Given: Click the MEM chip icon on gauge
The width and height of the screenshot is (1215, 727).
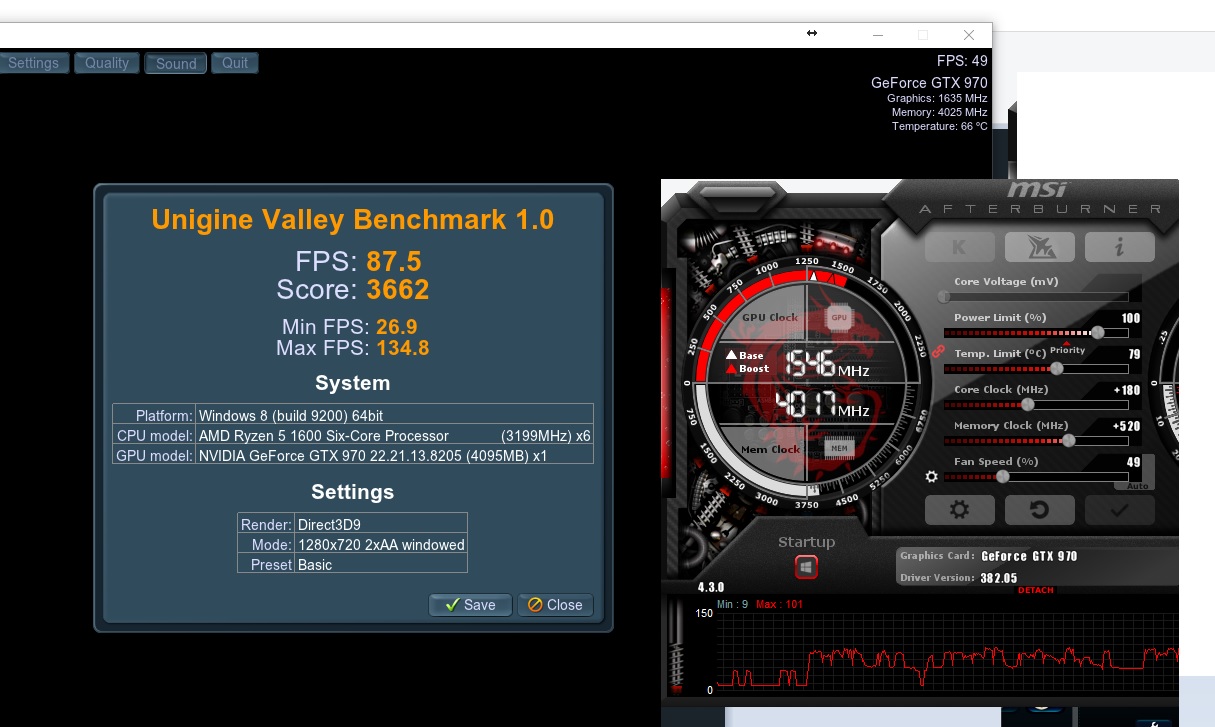Looking at the screenshot, I should (x=839, y=448).
